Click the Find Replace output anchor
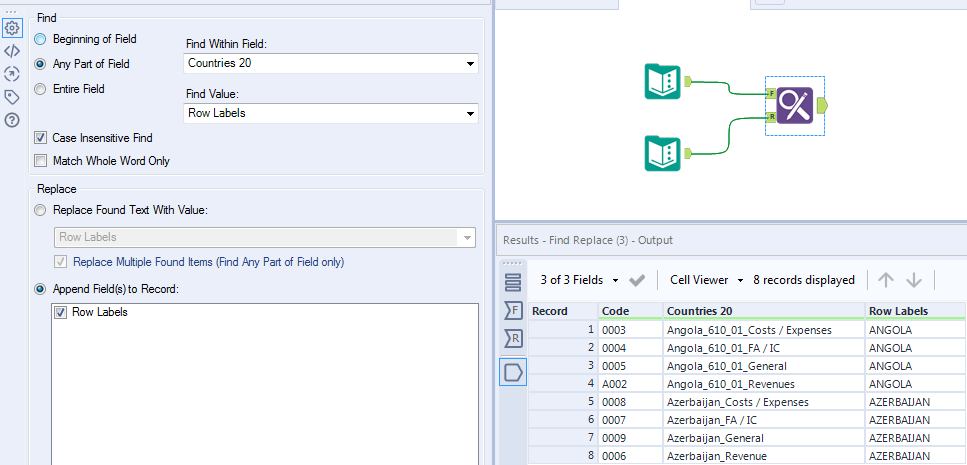The height and width of the screenshot is (465, 967). pos(822,105)
